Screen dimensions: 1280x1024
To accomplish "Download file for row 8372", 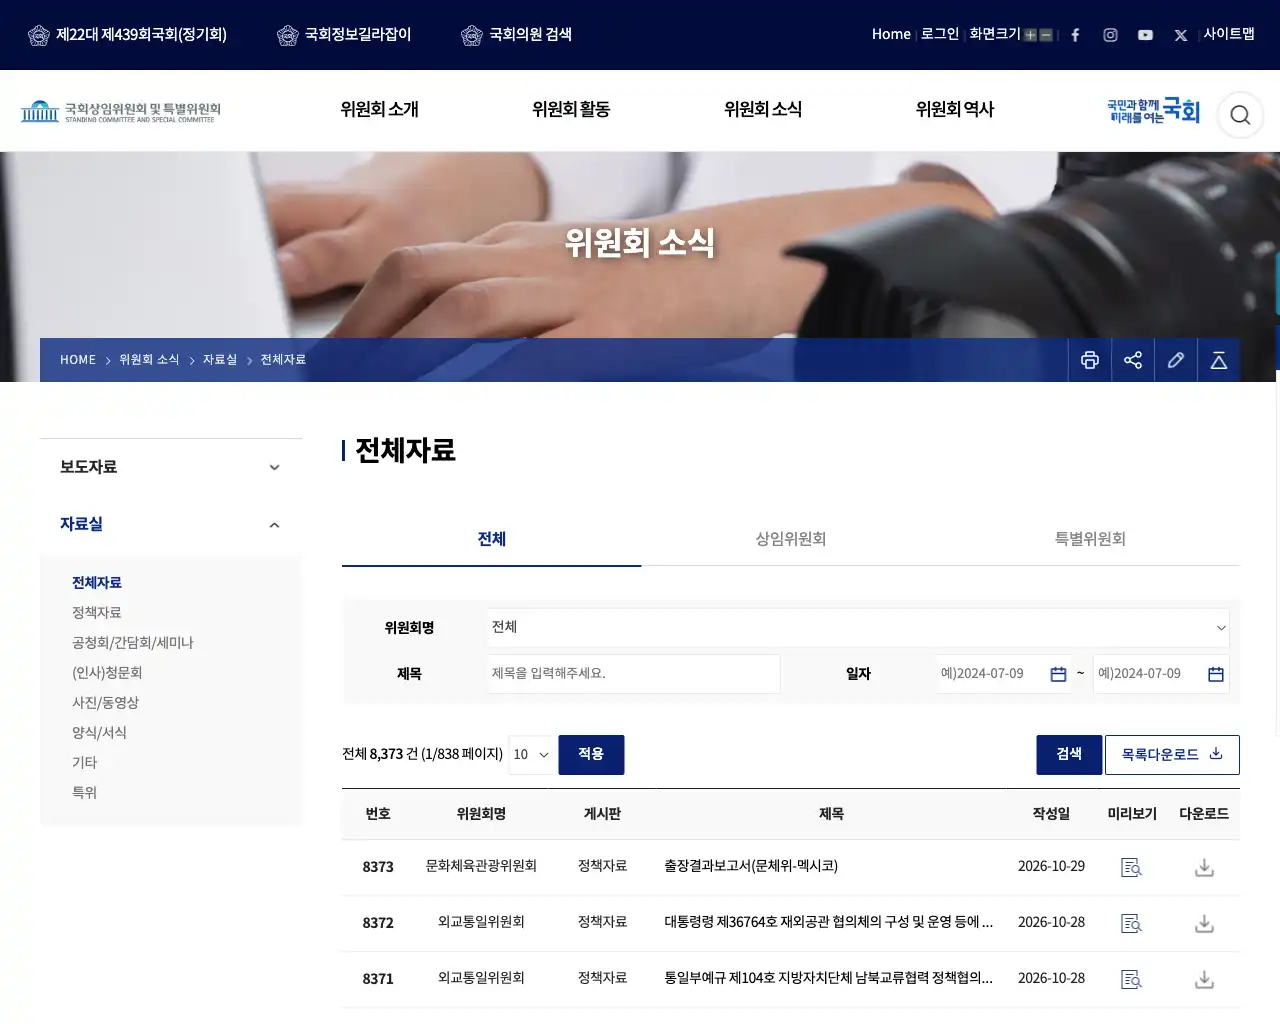I will (x=1204, y=924).
